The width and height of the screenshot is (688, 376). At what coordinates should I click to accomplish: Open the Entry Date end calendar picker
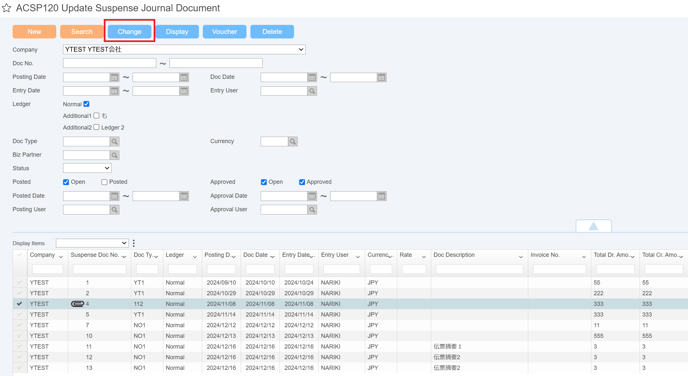tap(184, 91)
